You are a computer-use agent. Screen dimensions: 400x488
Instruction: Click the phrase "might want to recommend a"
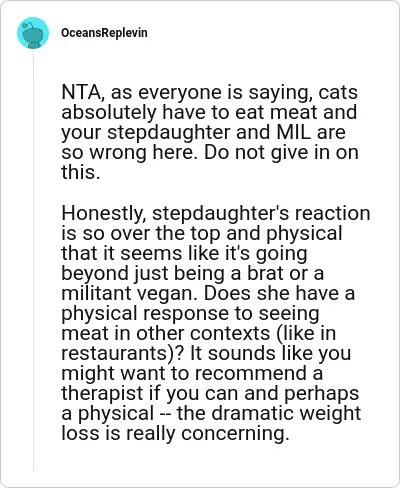(192, 373)
